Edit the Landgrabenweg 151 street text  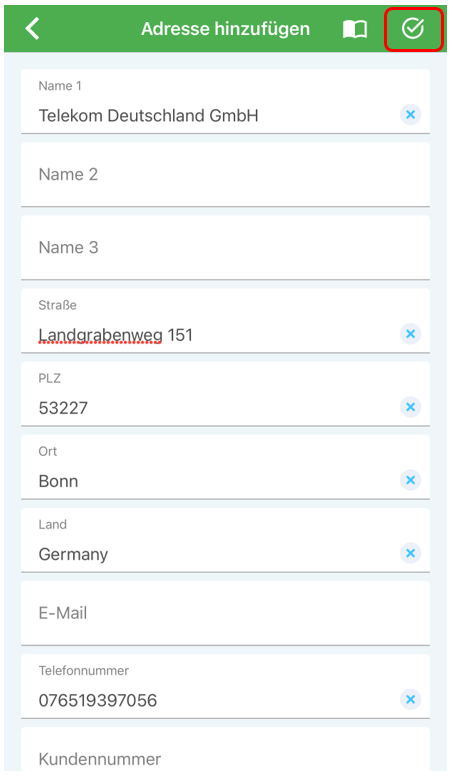coord(116,335)
